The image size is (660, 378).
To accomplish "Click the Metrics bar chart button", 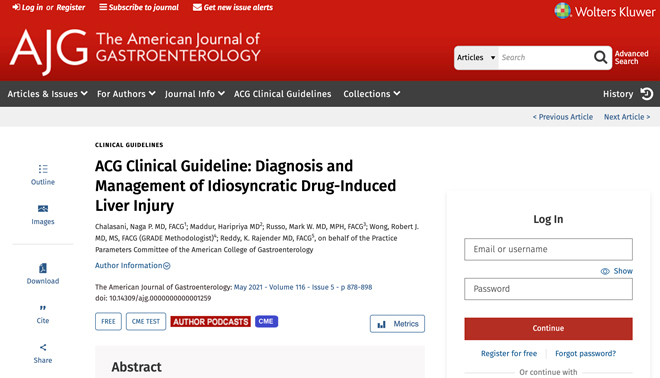I will [397, 324].
